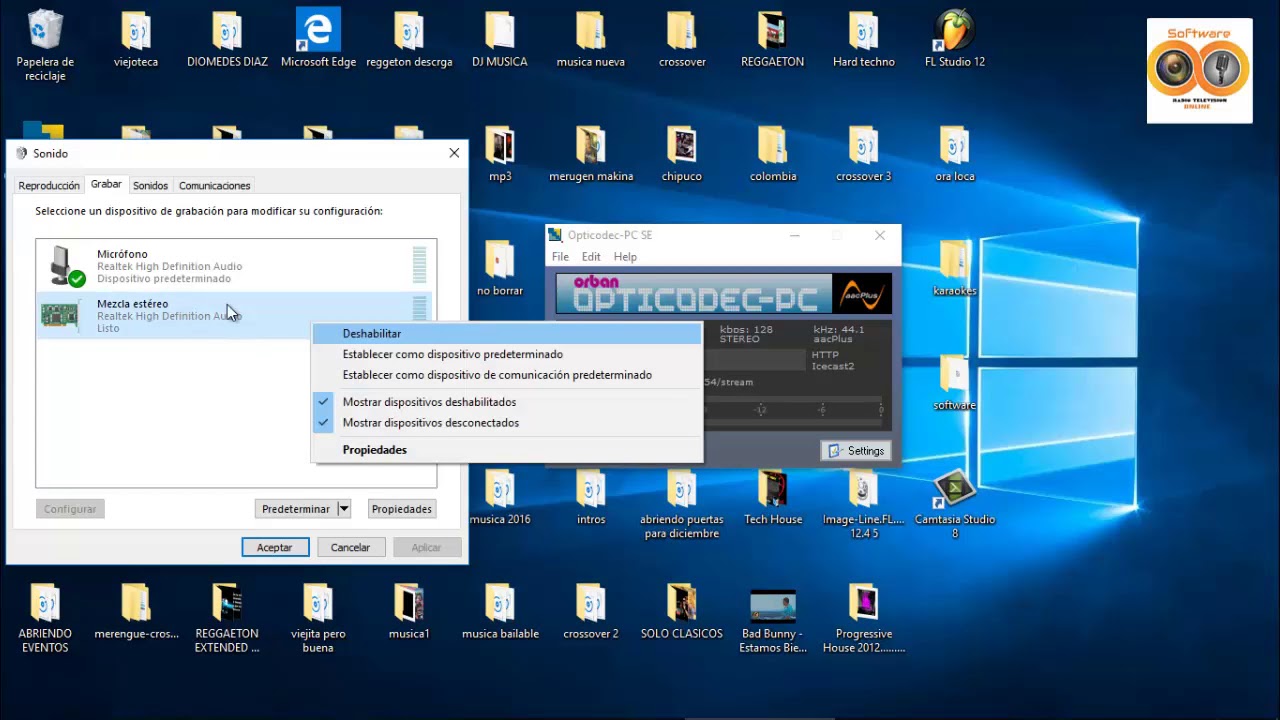Switch to the Comunicaciones tab

click(x=214, y=186)
